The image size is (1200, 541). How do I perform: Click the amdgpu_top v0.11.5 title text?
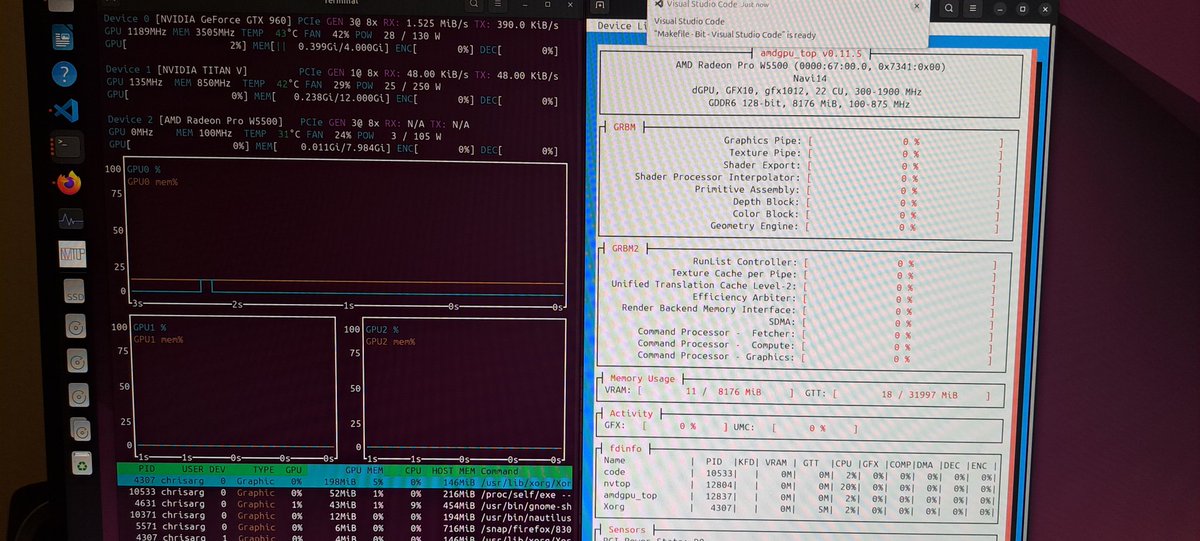(809, 54)
